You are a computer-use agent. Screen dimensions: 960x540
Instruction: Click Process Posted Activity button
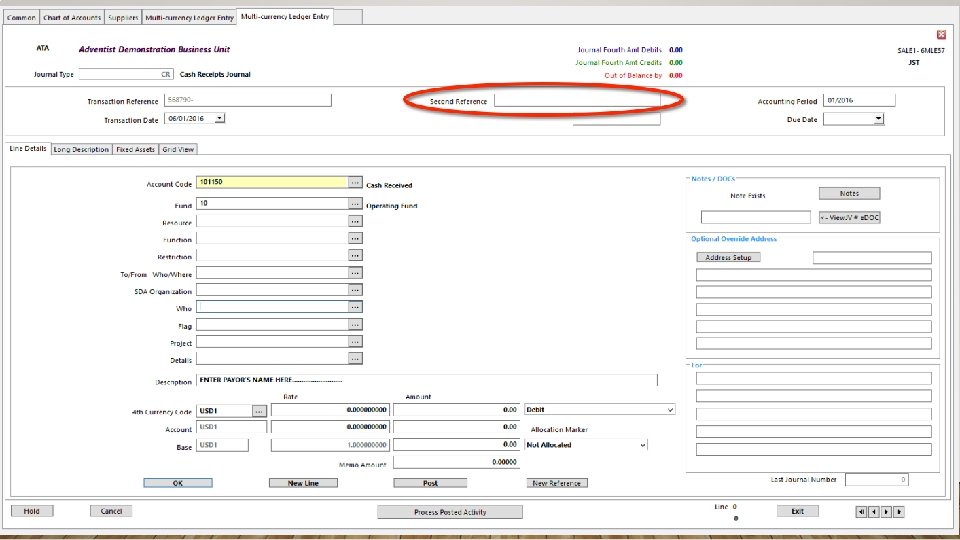[x=450, y=512]
